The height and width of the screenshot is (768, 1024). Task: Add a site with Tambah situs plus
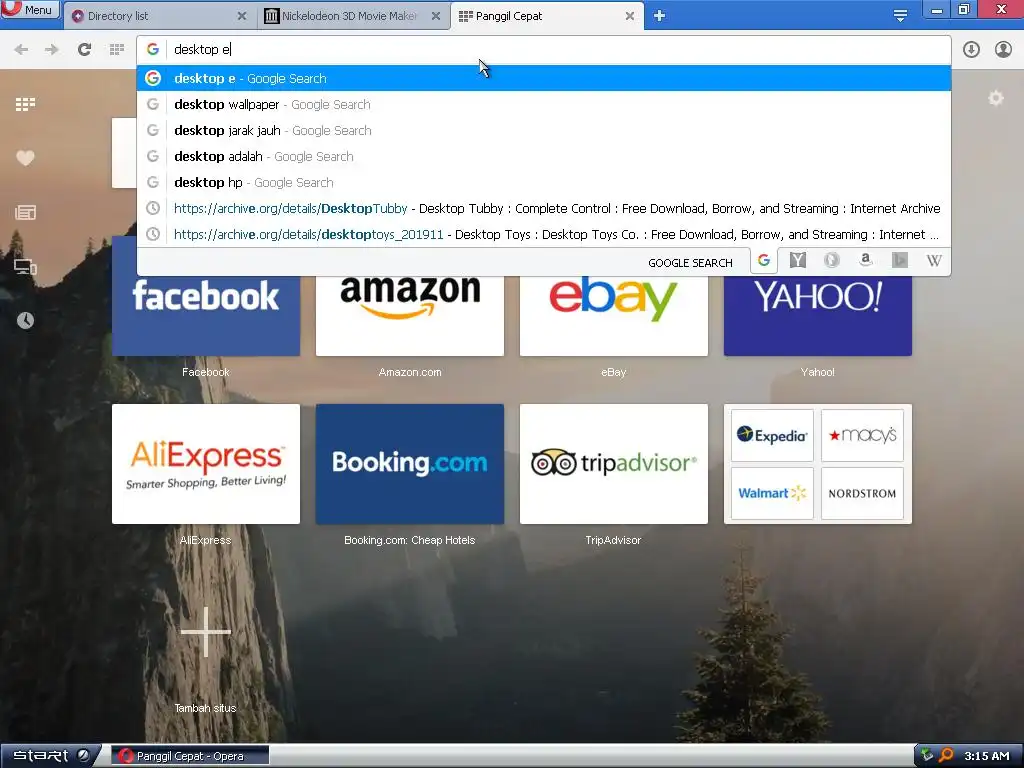206,632
